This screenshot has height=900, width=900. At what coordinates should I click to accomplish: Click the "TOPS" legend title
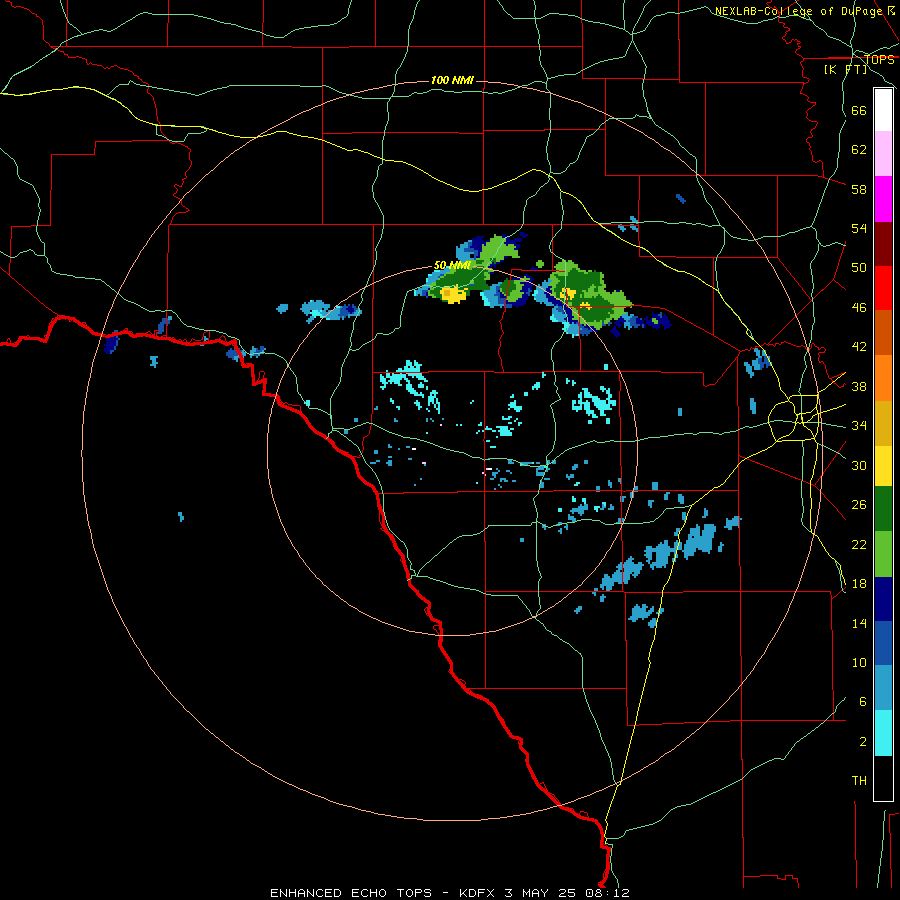[879, 60]
